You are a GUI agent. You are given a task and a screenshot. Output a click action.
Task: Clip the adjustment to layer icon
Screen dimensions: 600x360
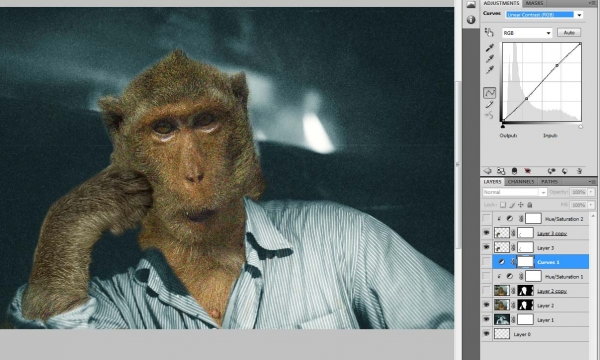point(514,171)
